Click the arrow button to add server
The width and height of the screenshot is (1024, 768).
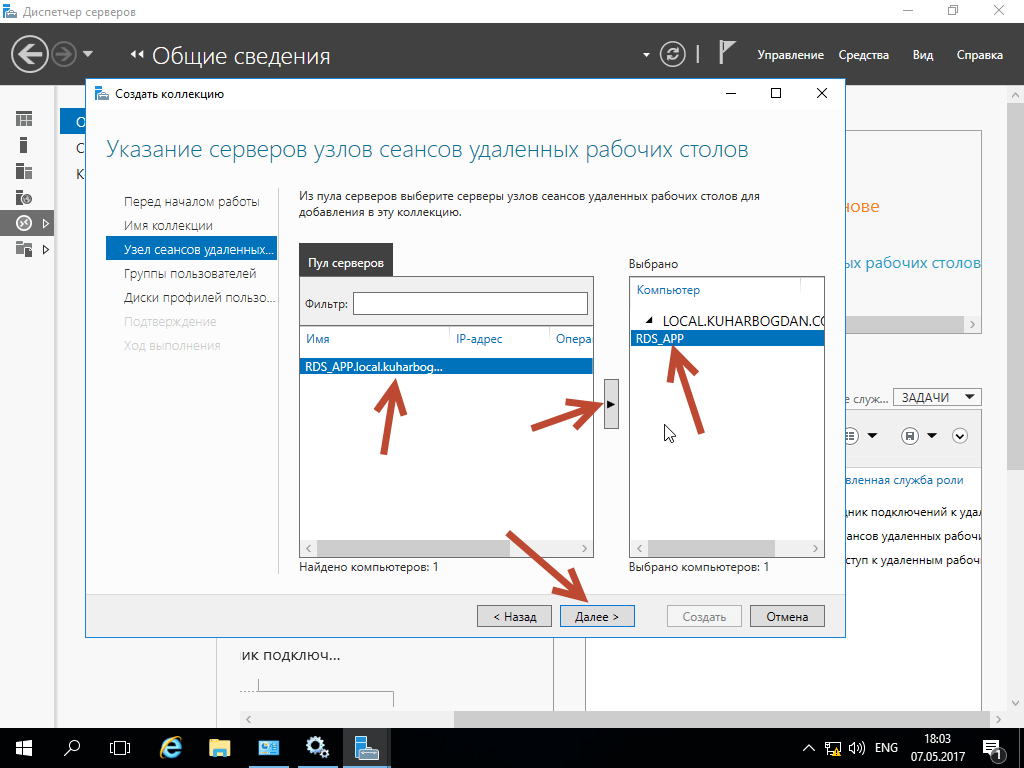(x=611, y=405)
